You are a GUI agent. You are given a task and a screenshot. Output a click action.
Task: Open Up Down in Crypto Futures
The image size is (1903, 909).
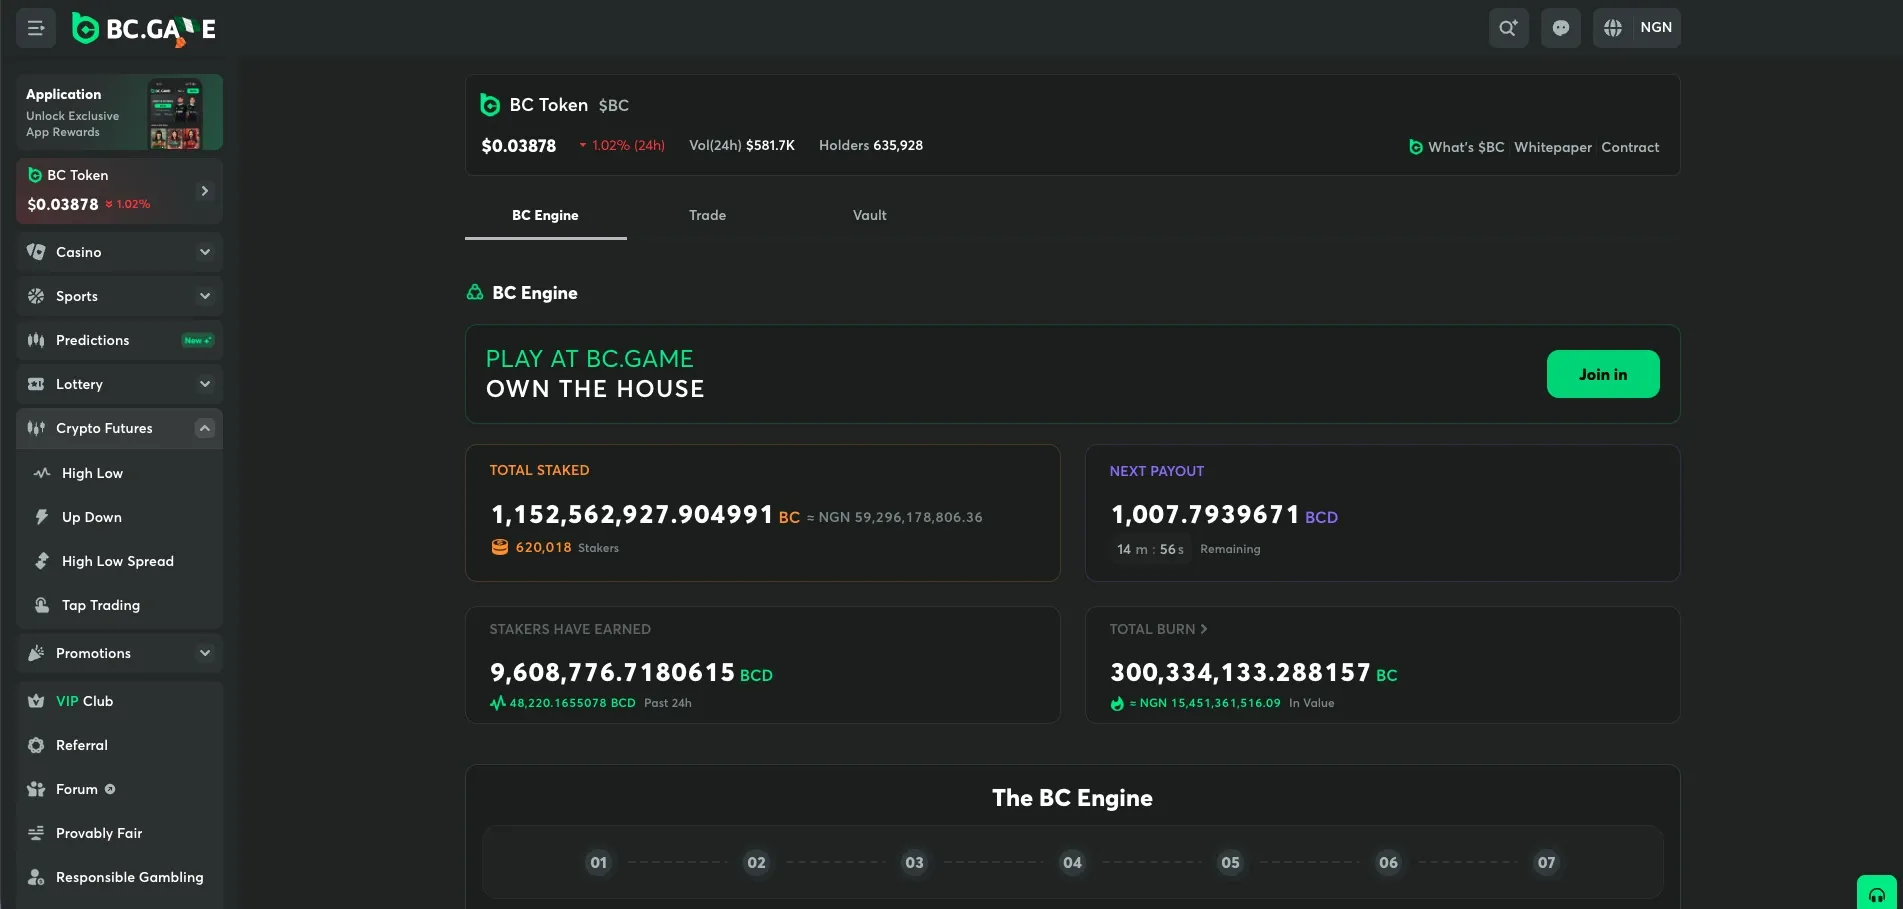pyautogui.click(x=119, y=517)
